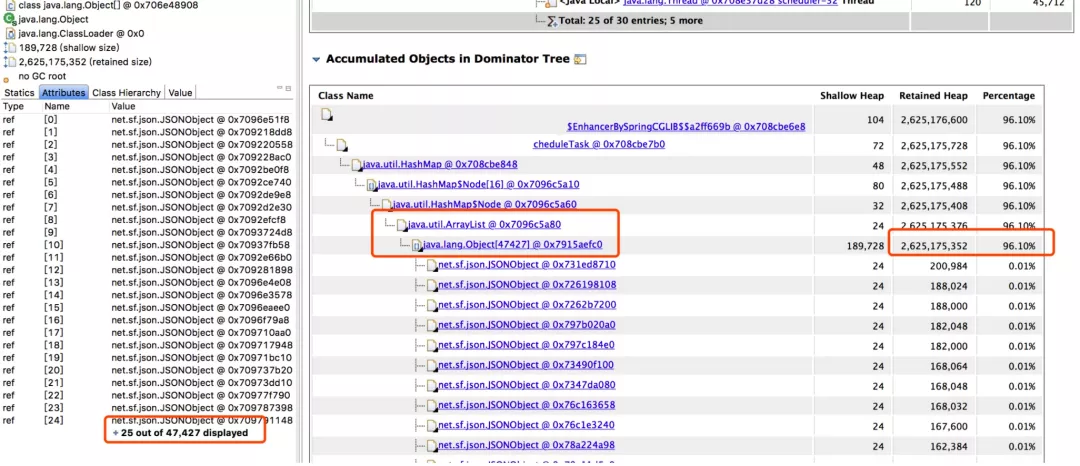The image size is (1080, 466).
Task: Select attribute row [0] JSONObject @ 0x7096e51f8
Action: coord(147,119)
